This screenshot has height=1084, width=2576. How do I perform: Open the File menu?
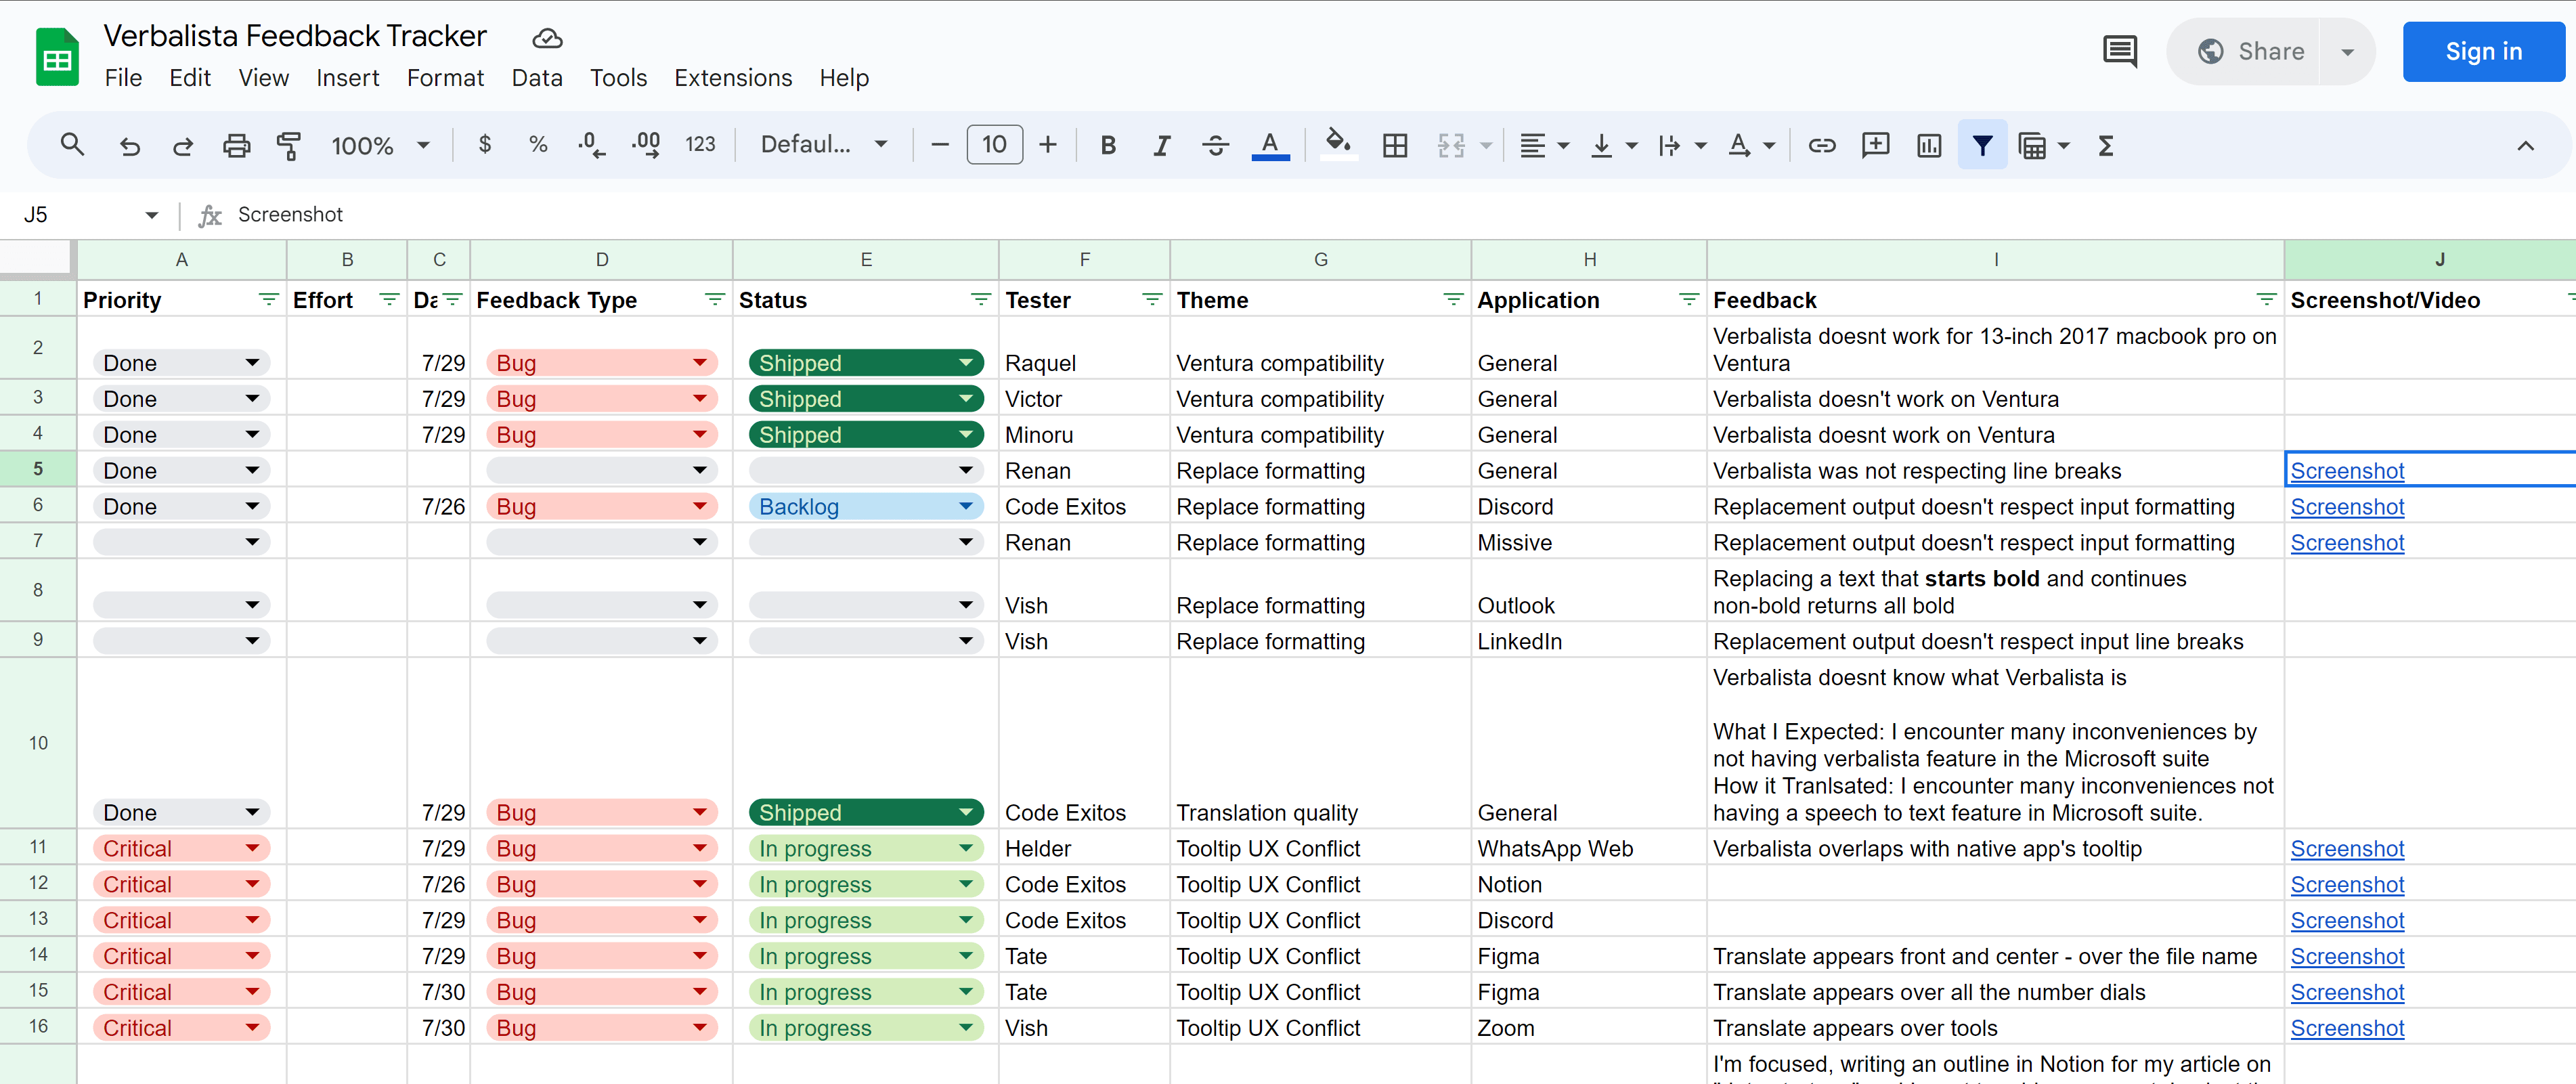pos(123,78)
